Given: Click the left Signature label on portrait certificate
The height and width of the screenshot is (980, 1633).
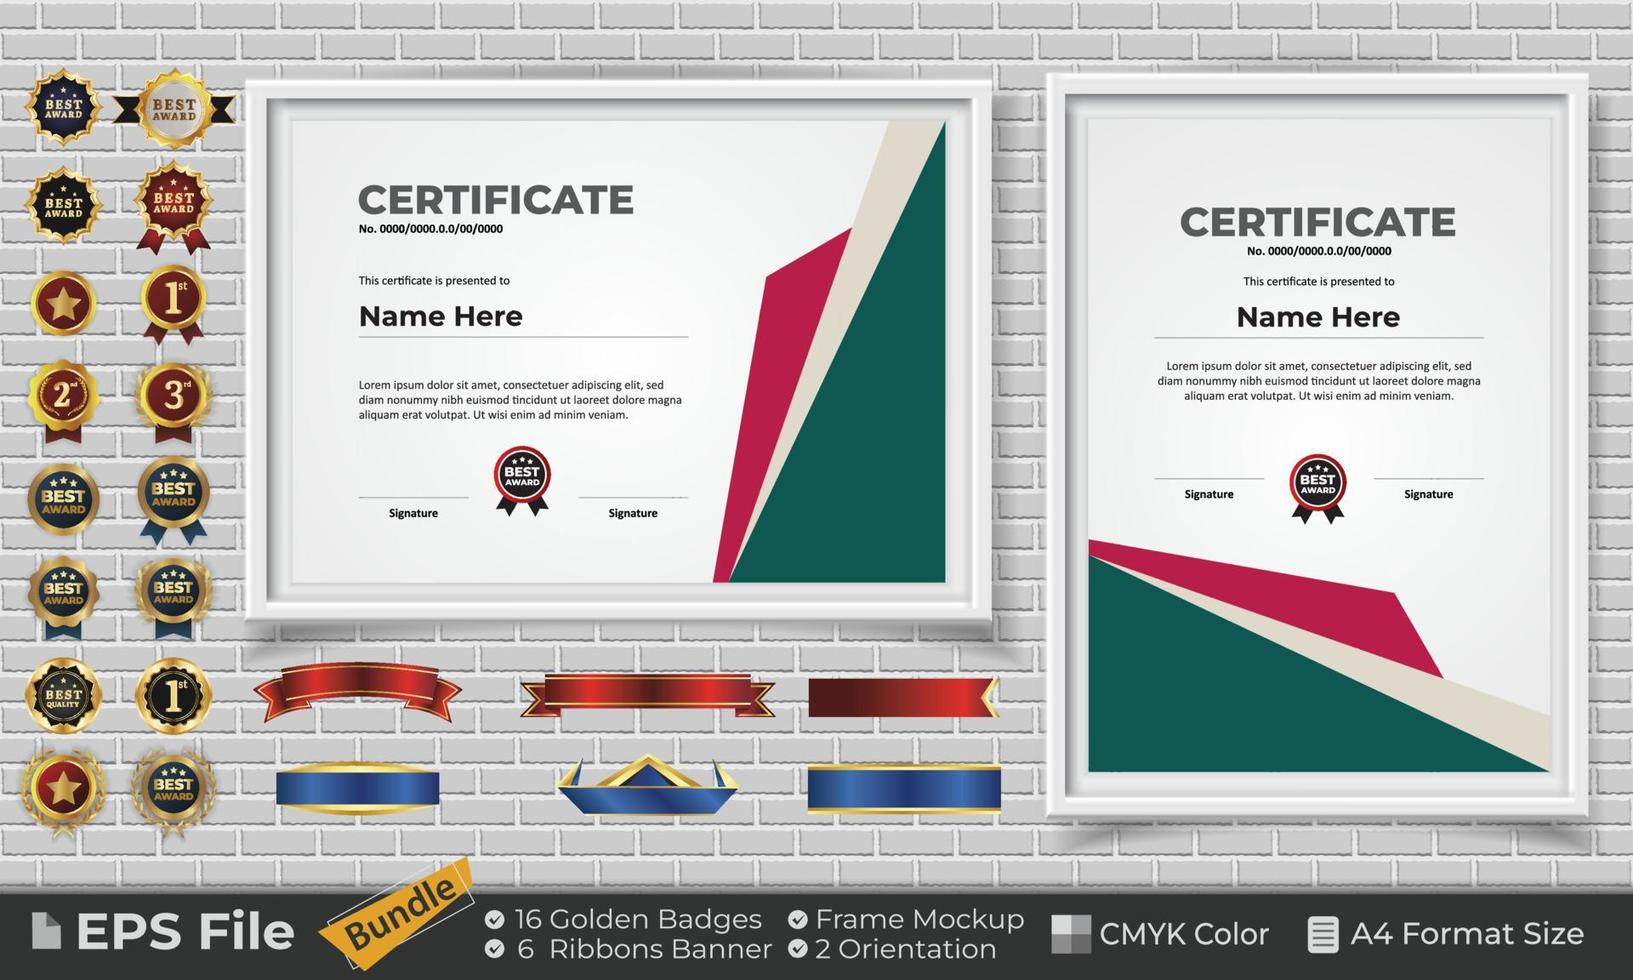Looking at the screenshot, I should click(1209, 494).
